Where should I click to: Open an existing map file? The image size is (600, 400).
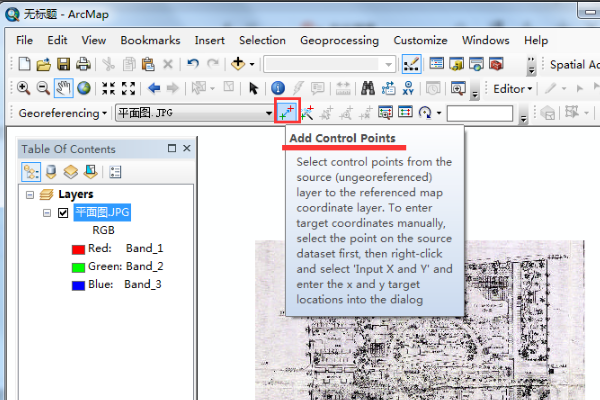tap(44, 64)
